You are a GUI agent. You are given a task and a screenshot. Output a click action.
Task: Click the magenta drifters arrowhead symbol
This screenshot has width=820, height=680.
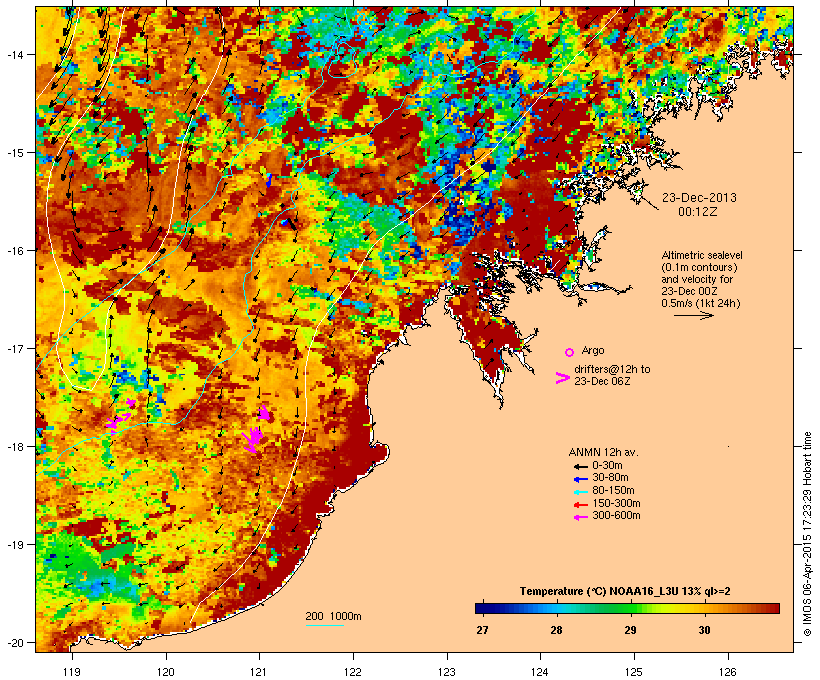pyautogui.click(x=563, y=378)
